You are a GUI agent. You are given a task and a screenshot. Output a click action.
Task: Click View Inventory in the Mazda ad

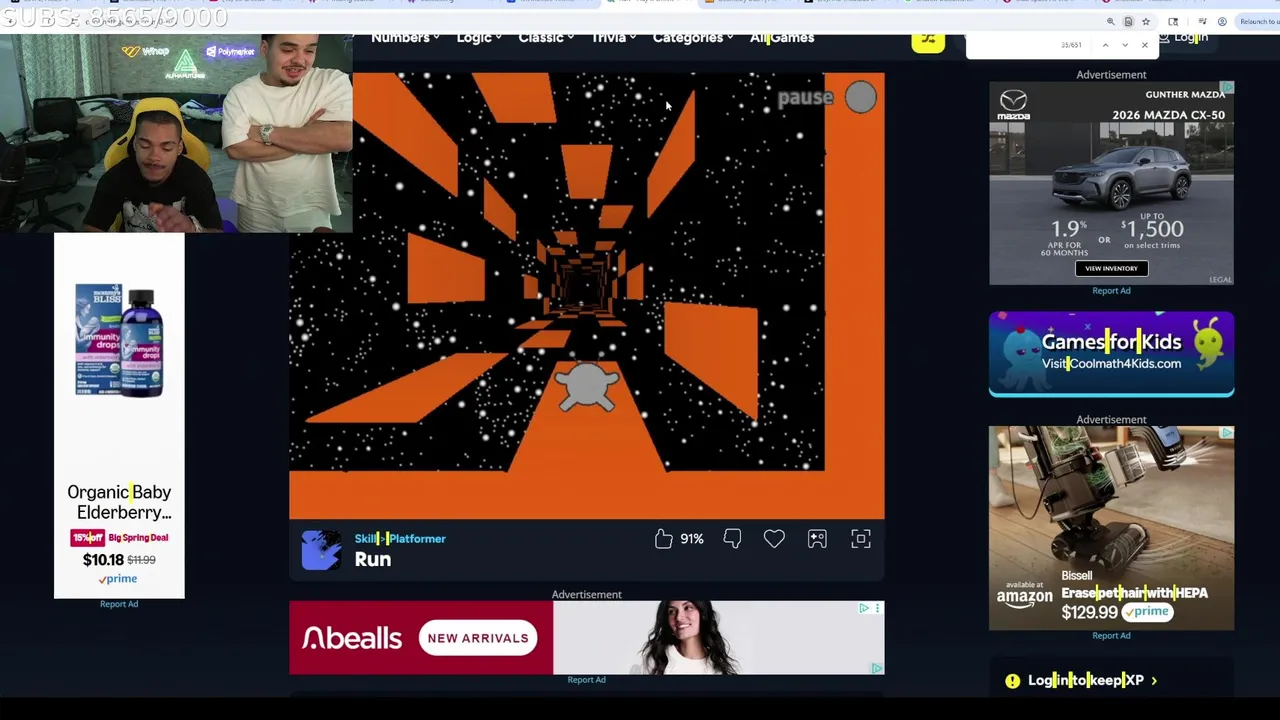tap(1111, 268)
